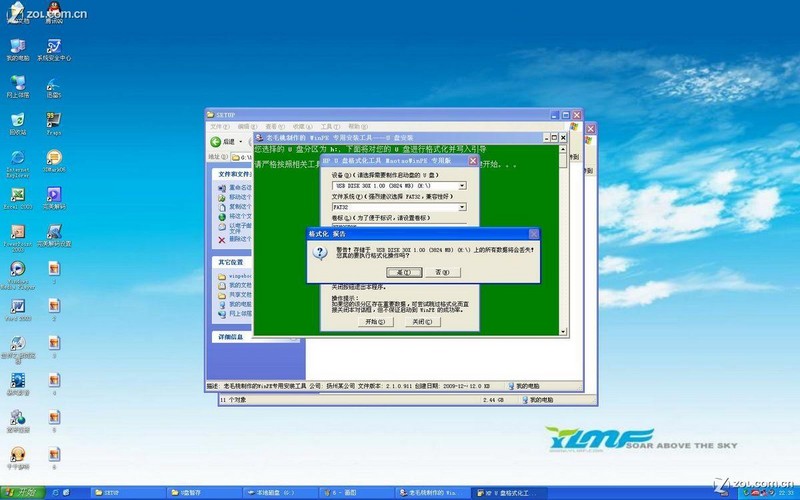The width and height of the screenshot is (800, 500).
Task: Open the 帮助(H) menu in SETUP window
Action: (x=358, y=127)
